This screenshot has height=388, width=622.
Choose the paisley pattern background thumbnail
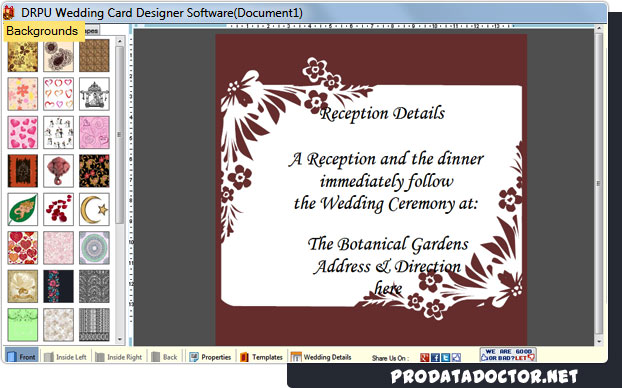pos(58,56)
